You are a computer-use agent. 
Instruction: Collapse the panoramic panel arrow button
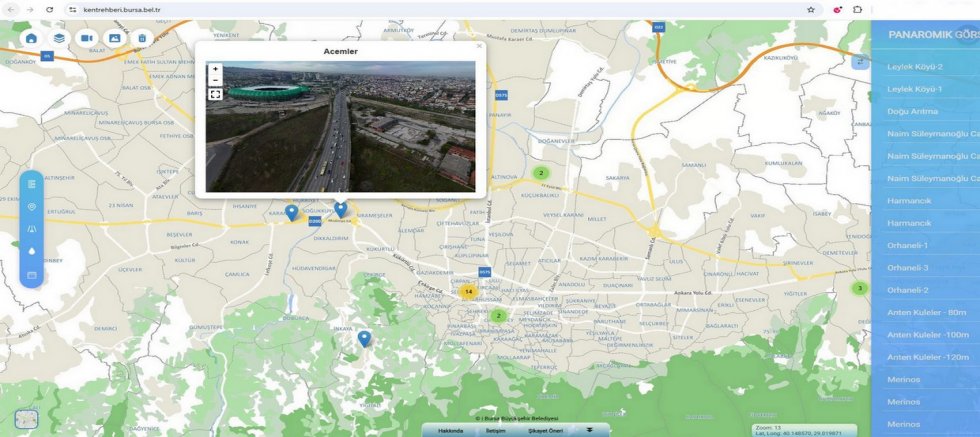point(861,61)
